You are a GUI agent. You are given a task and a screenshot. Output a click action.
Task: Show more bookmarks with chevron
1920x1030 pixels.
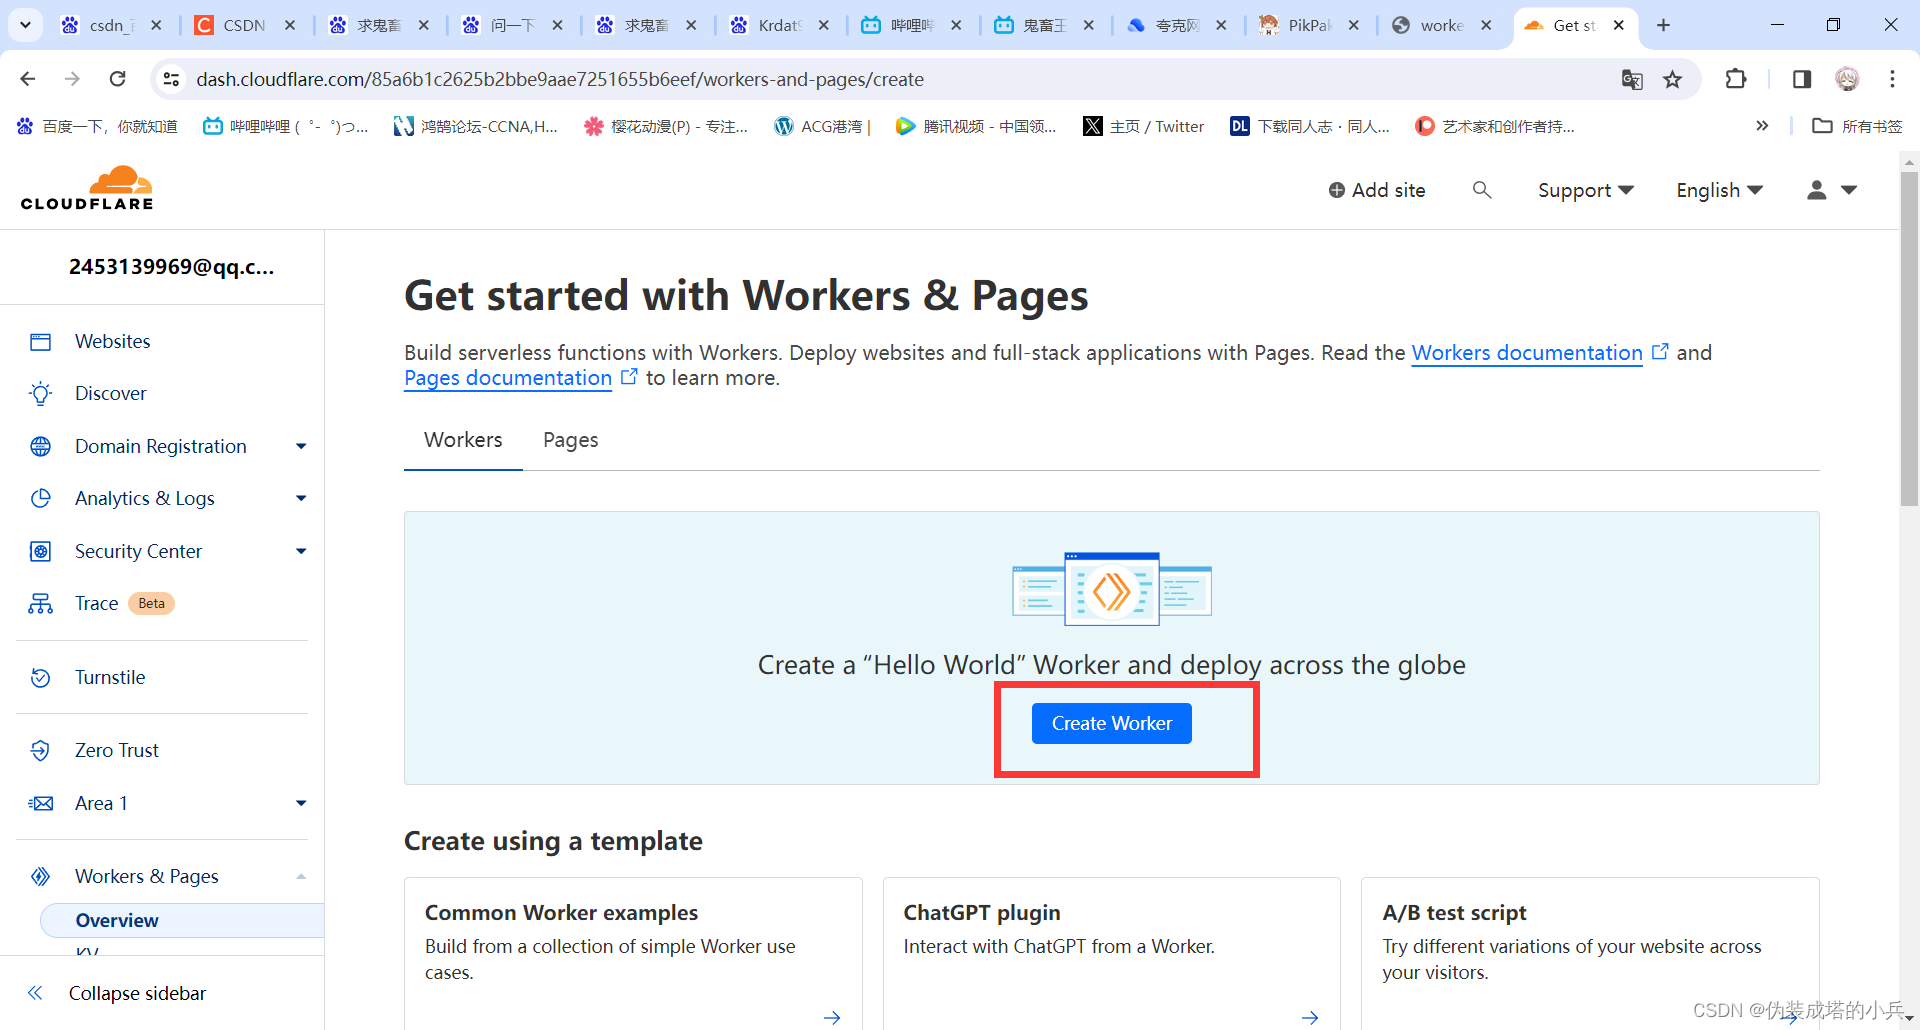pos(1762,126)
